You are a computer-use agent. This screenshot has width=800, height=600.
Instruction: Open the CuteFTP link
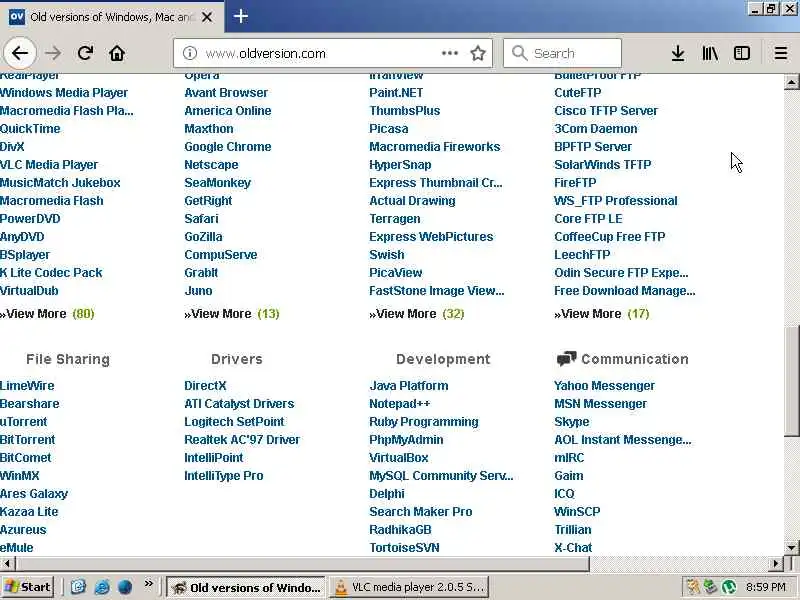578,93
